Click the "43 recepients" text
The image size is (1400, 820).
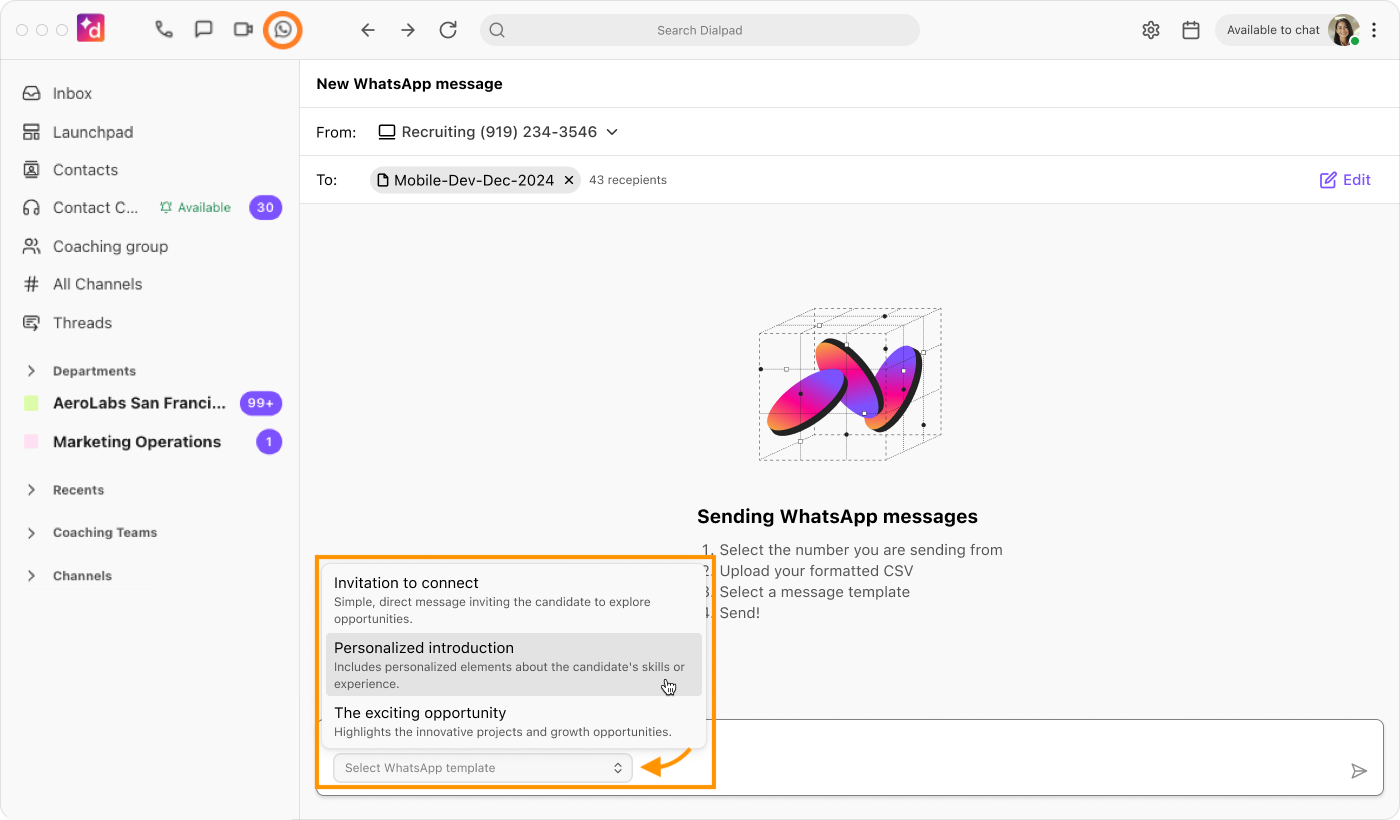point(628,180)
